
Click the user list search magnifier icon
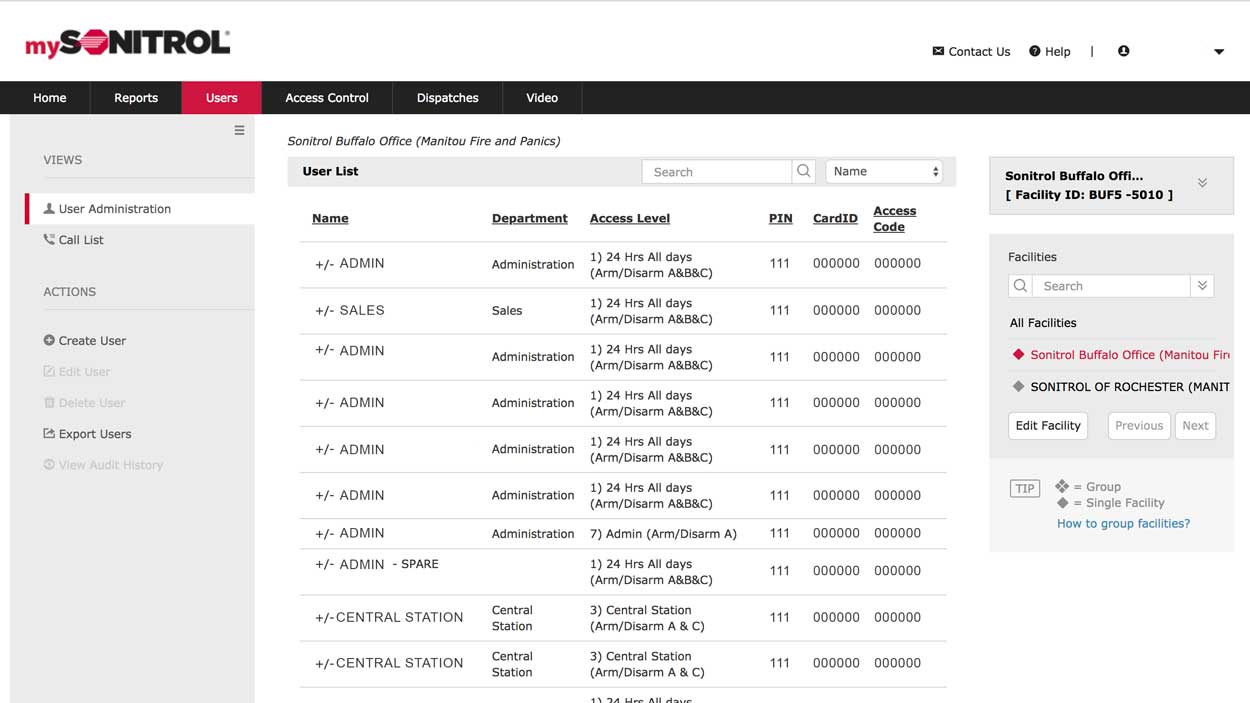pos(804,171)
